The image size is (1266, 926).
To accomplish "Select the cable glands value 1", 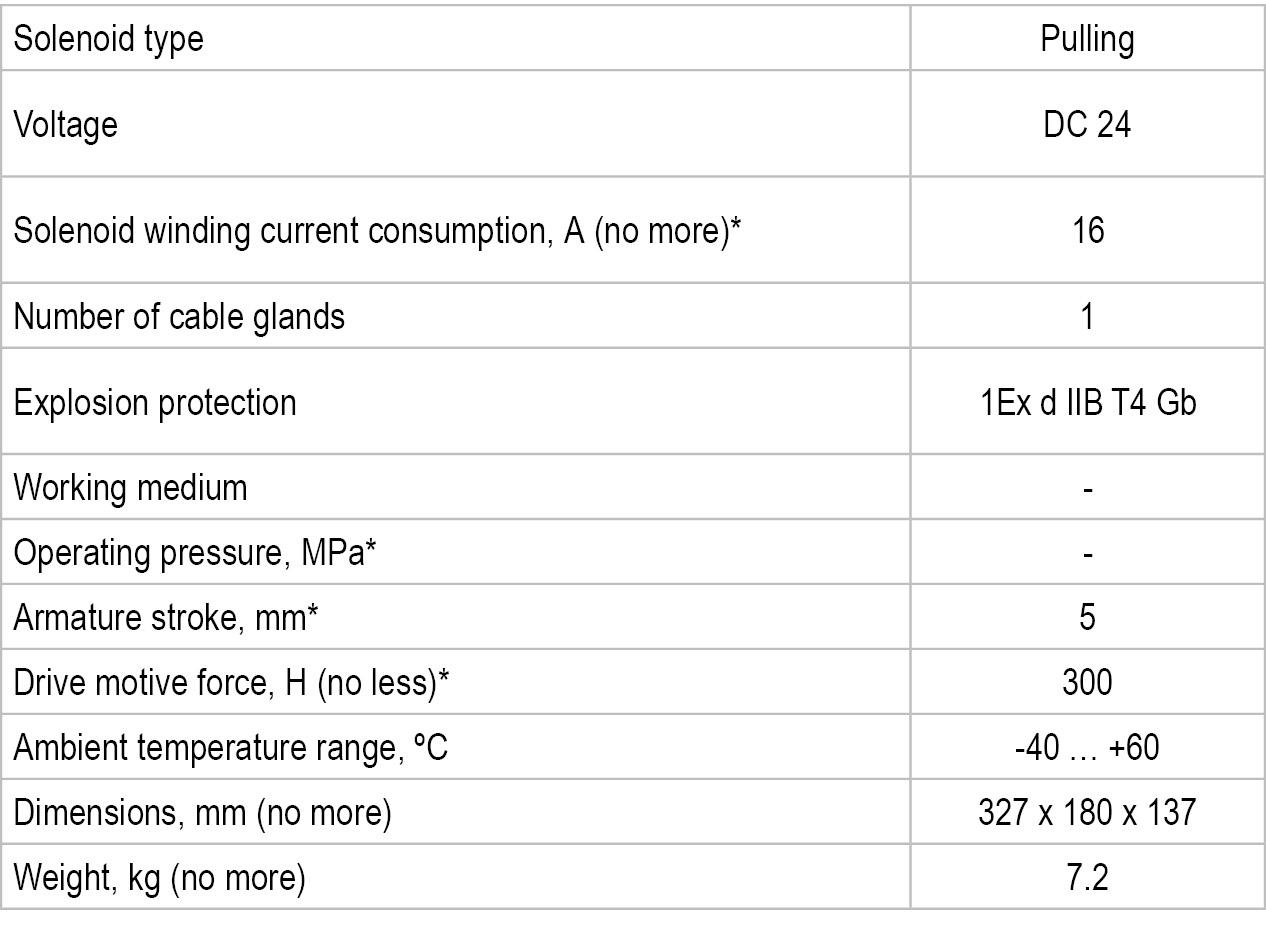I will pyautogui.click(x=1087, y=317).
